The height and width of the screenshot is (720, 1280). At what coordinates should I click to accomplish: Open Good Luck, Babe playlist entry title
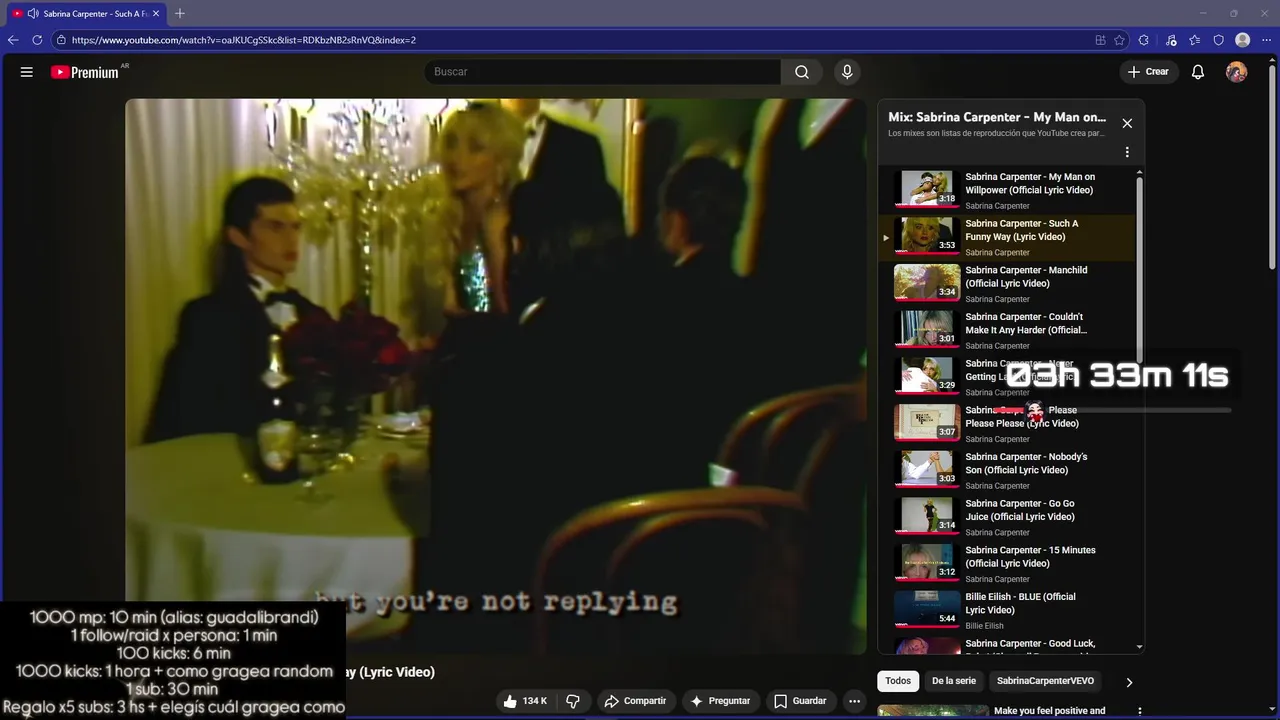1030,646
